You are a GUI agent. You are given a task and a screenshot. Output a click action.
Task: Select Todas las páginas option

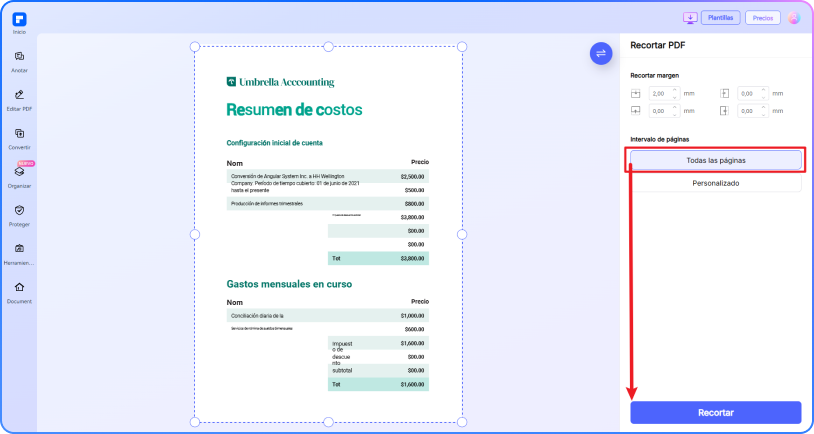click(x=715, y=160)
